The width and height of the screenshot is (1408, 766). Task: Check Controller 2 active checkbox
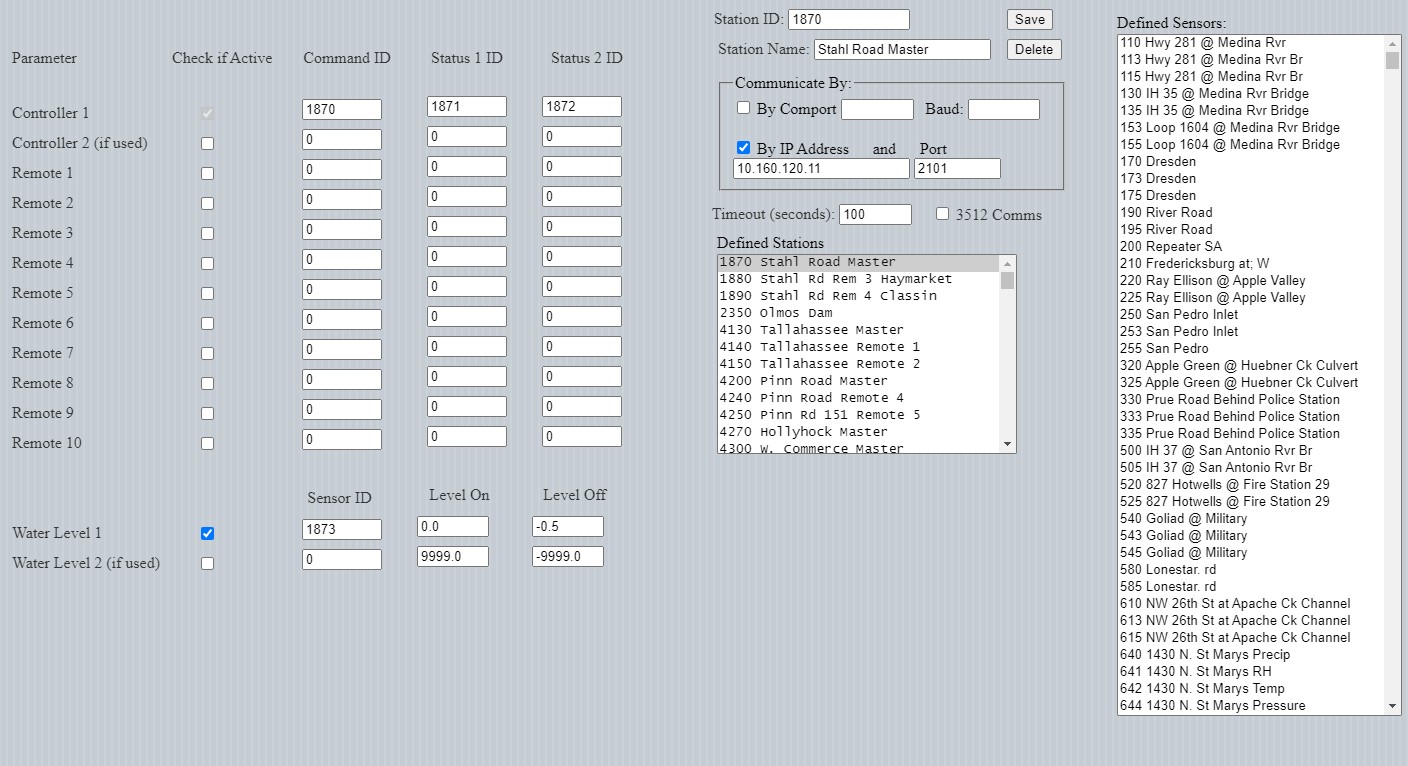[207, 143]
